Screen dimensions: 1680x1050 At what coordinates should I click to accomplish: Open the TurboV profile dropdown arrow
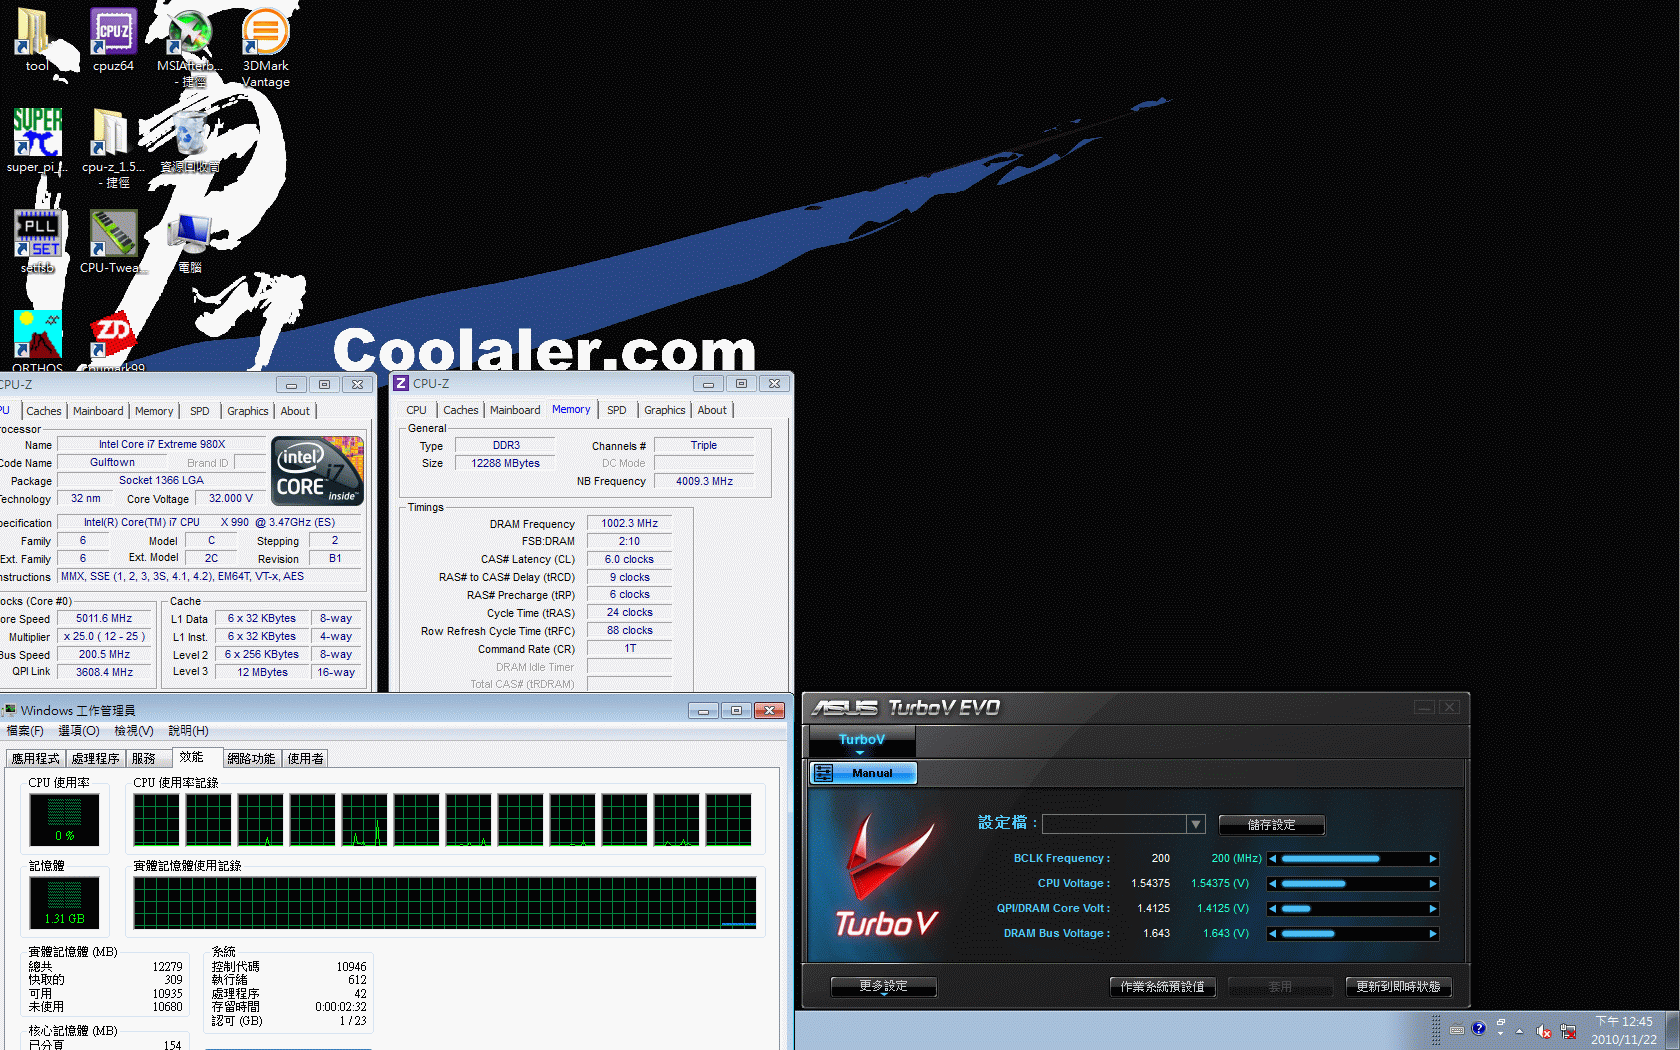click(1195, 824)
